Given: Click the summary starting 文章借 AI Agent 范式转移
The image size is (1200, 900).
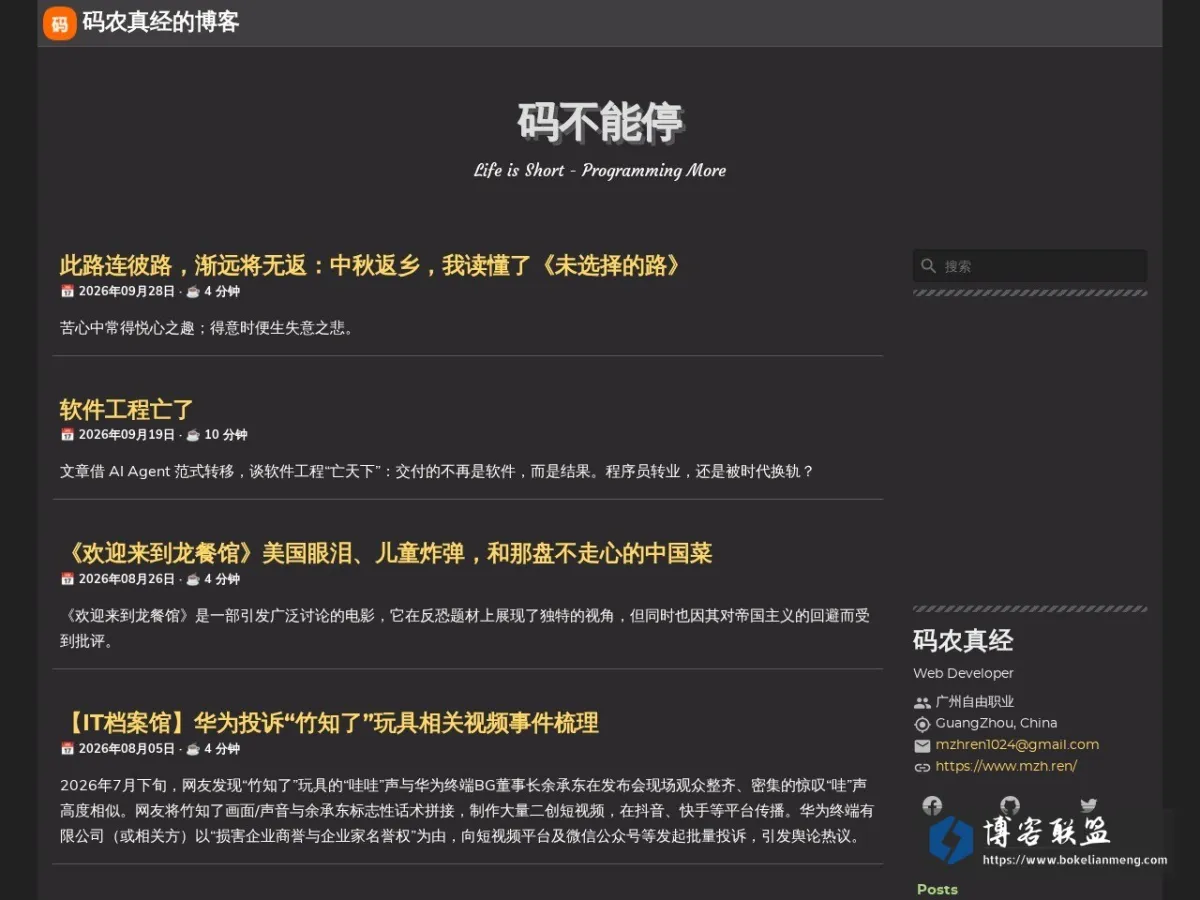Looking at the screenshot, I should click(437, 472).
